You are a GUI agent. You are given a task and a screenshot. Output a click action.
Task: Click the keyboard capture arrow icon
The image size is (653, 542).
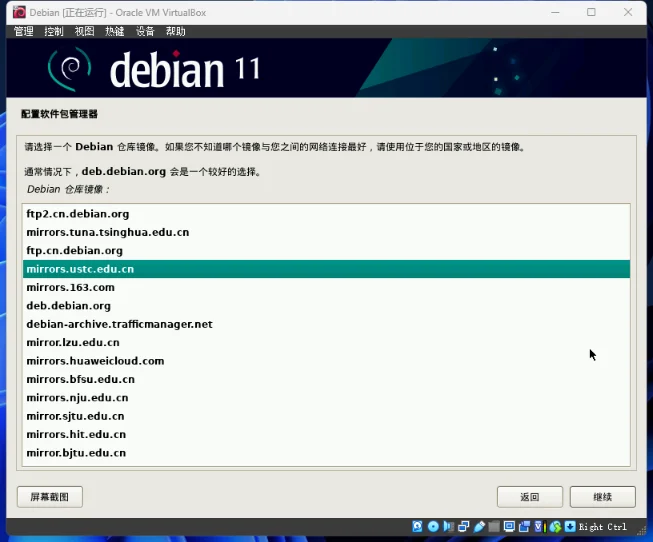(570, 527)
